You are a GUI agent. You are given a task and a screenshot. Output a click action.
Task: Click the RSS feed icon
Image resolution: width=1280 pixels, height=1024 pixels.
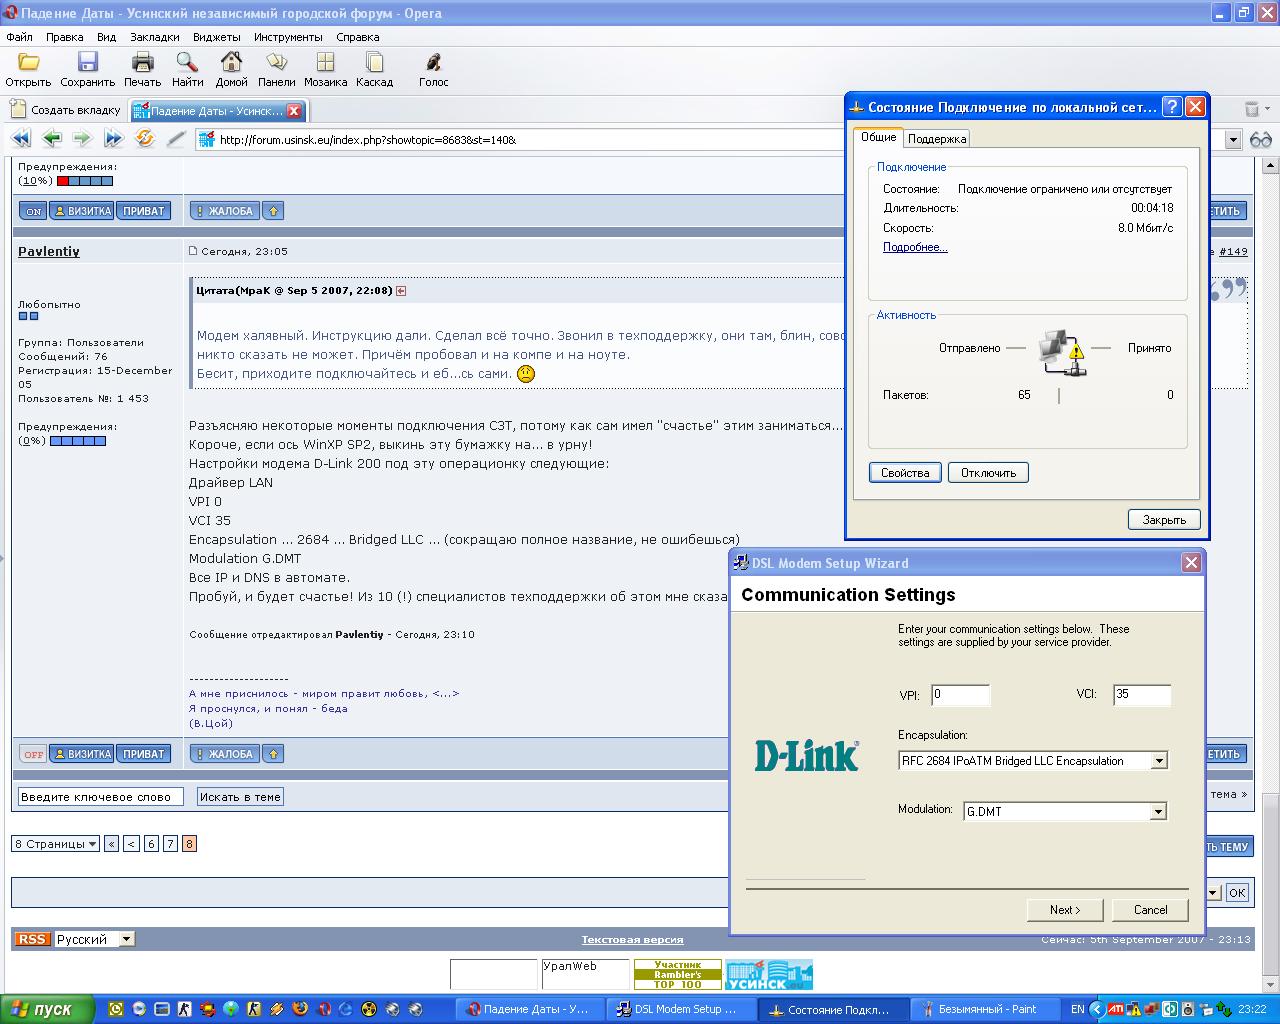tap(32, 939)
